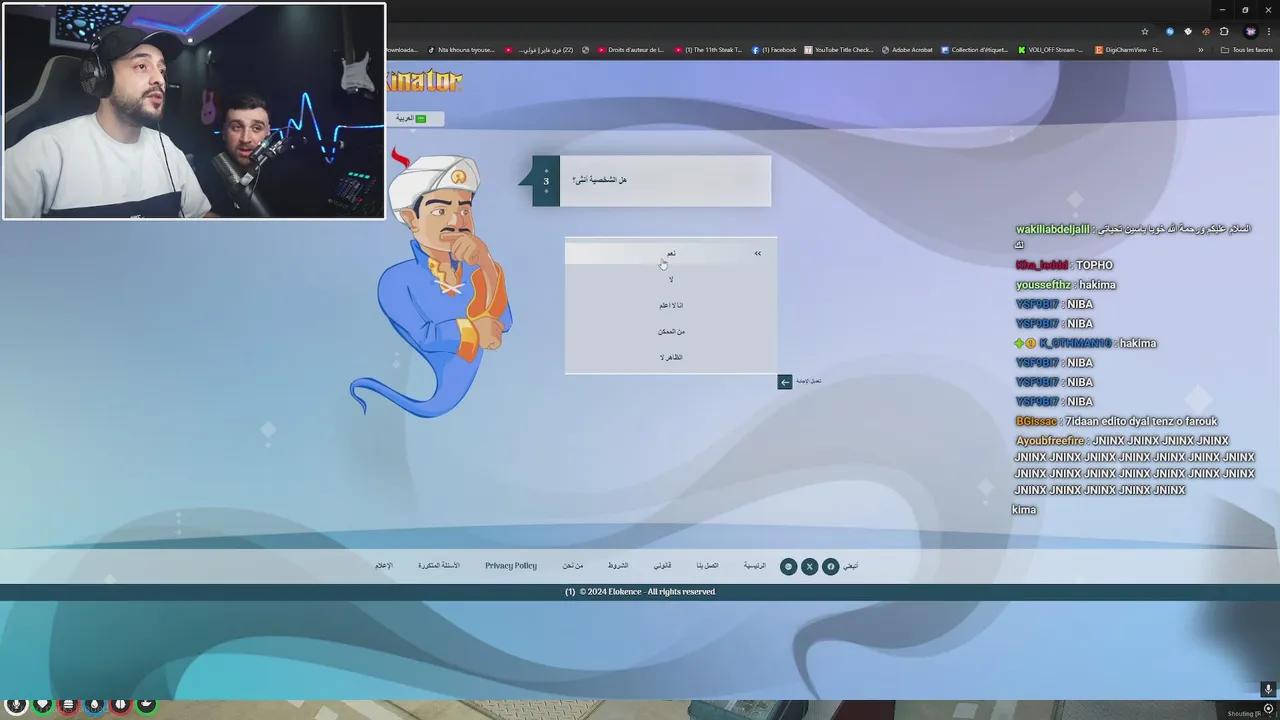The height and width of the screenshot is (720, 1280).
Task: Open the 'الشروط' terms footer link
Action: point(618,566)
